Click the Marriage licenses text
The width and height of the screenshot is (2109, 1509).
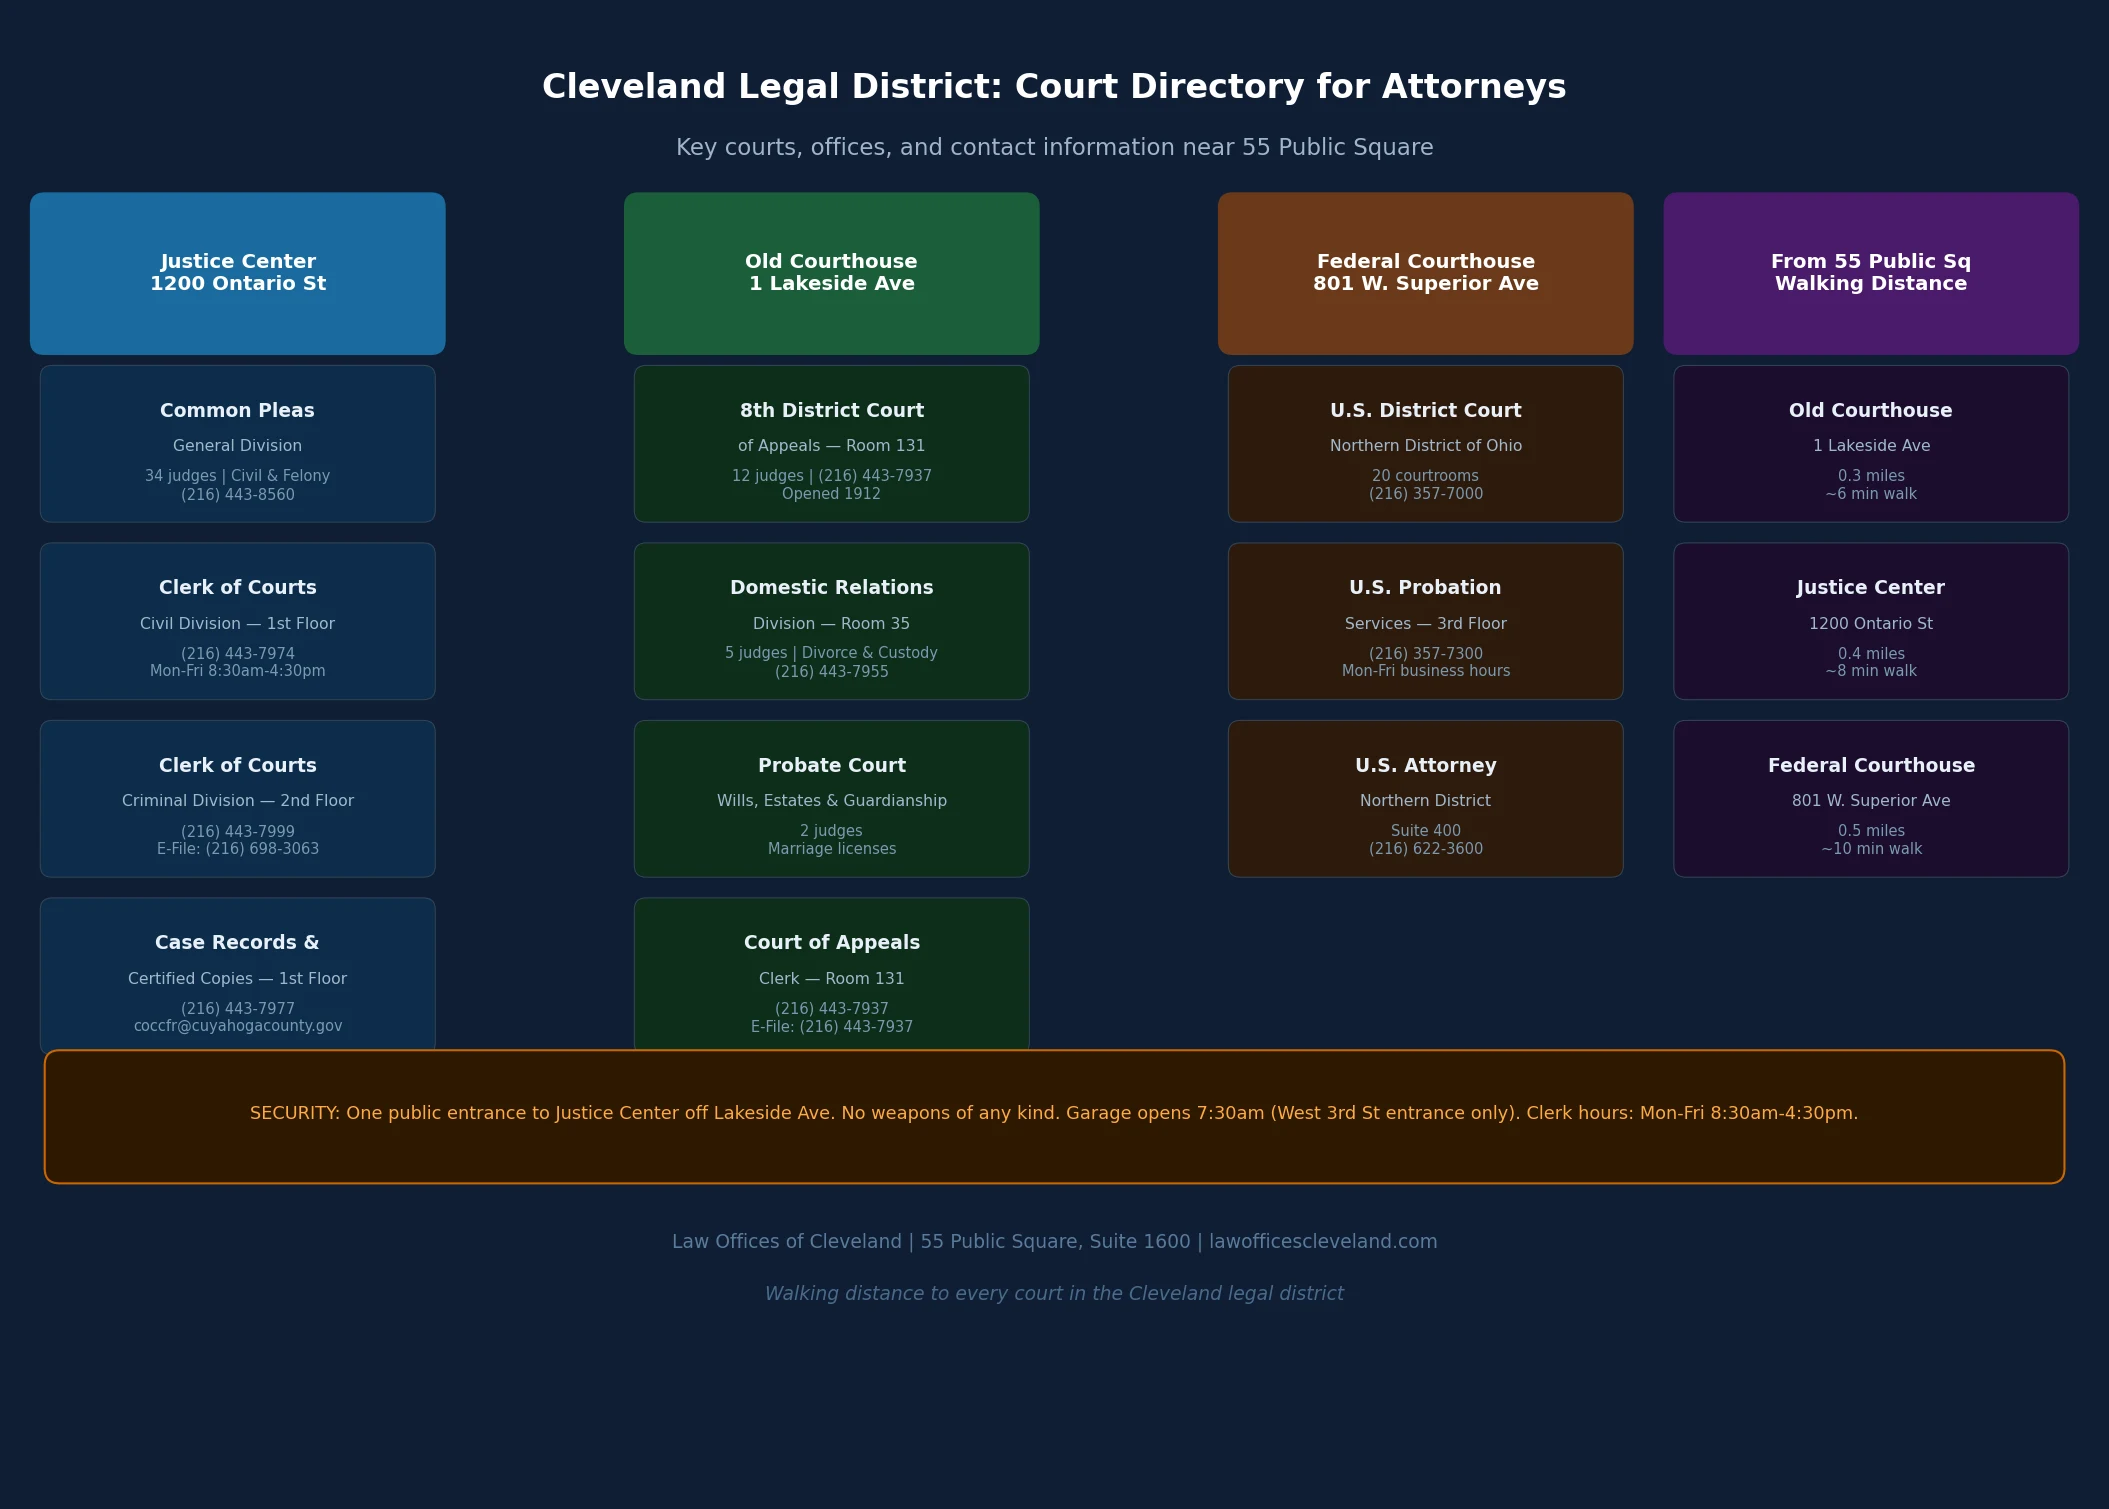pyautogui.click(x=832, y=849)
